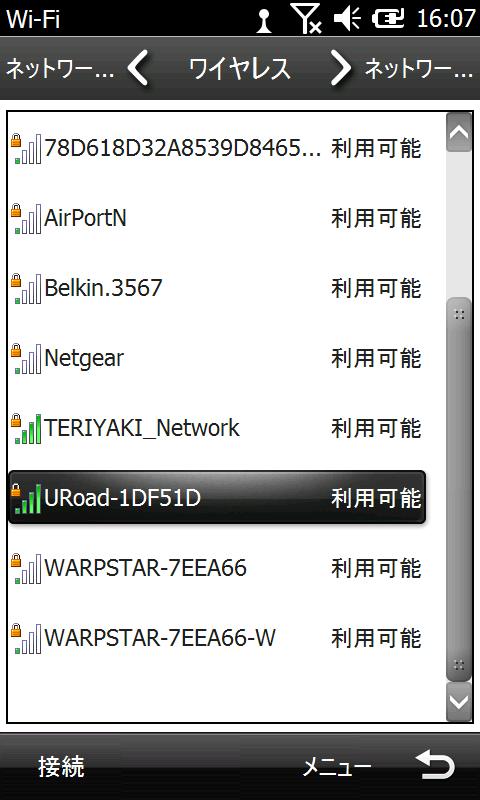
Task: Click 利用可能 status of Netgear
Action: (376, 358)
